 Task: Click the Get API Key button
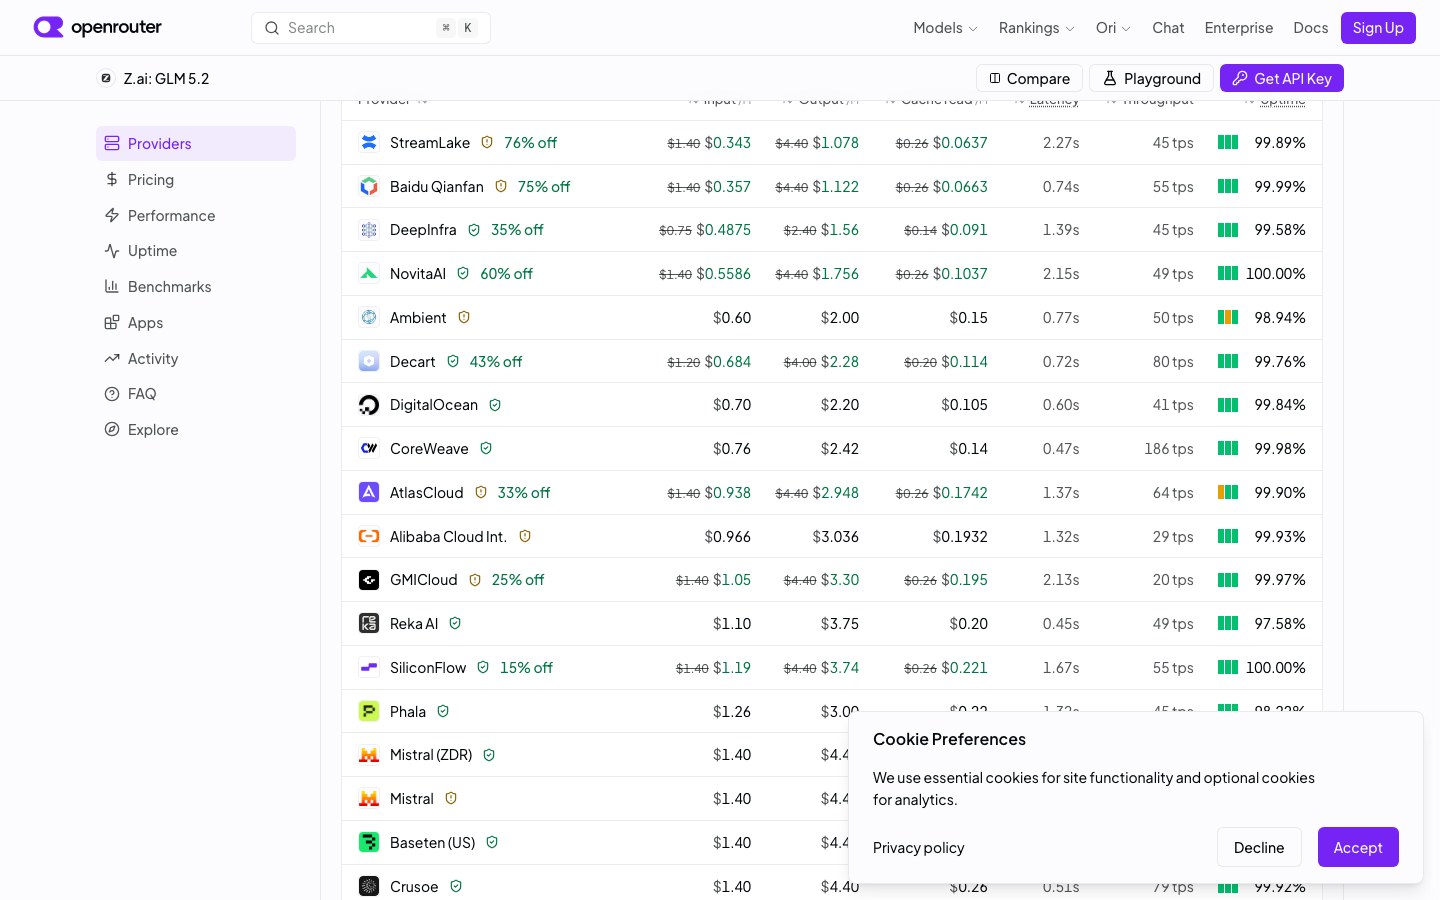click(1281, 78)
